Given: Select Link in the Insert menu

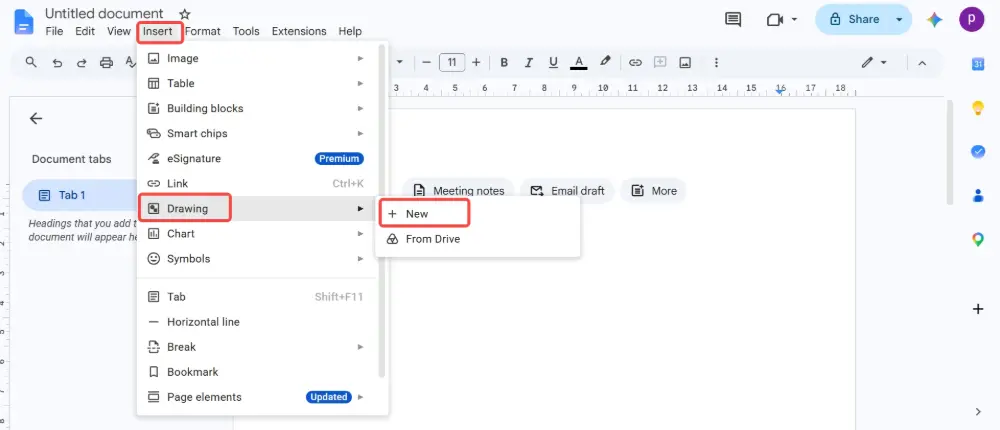Looking at the screenshot, I should coord(256,183).
